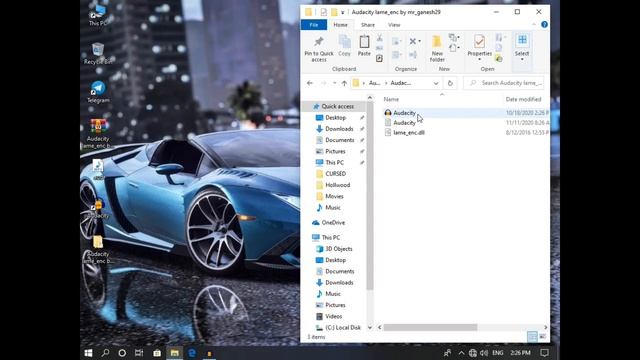Click the Select grid icon
Image resolution: width=640 pixels, height=360 pixels.
tap(522, 40)
